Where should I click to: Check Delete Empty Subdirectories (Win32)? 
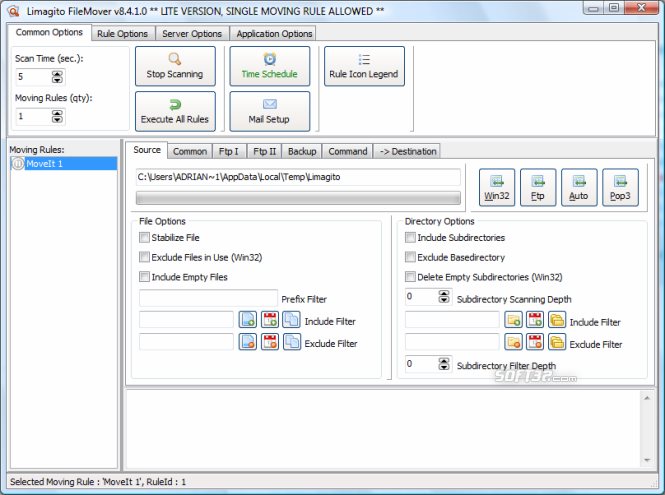(x=410, y=277)
